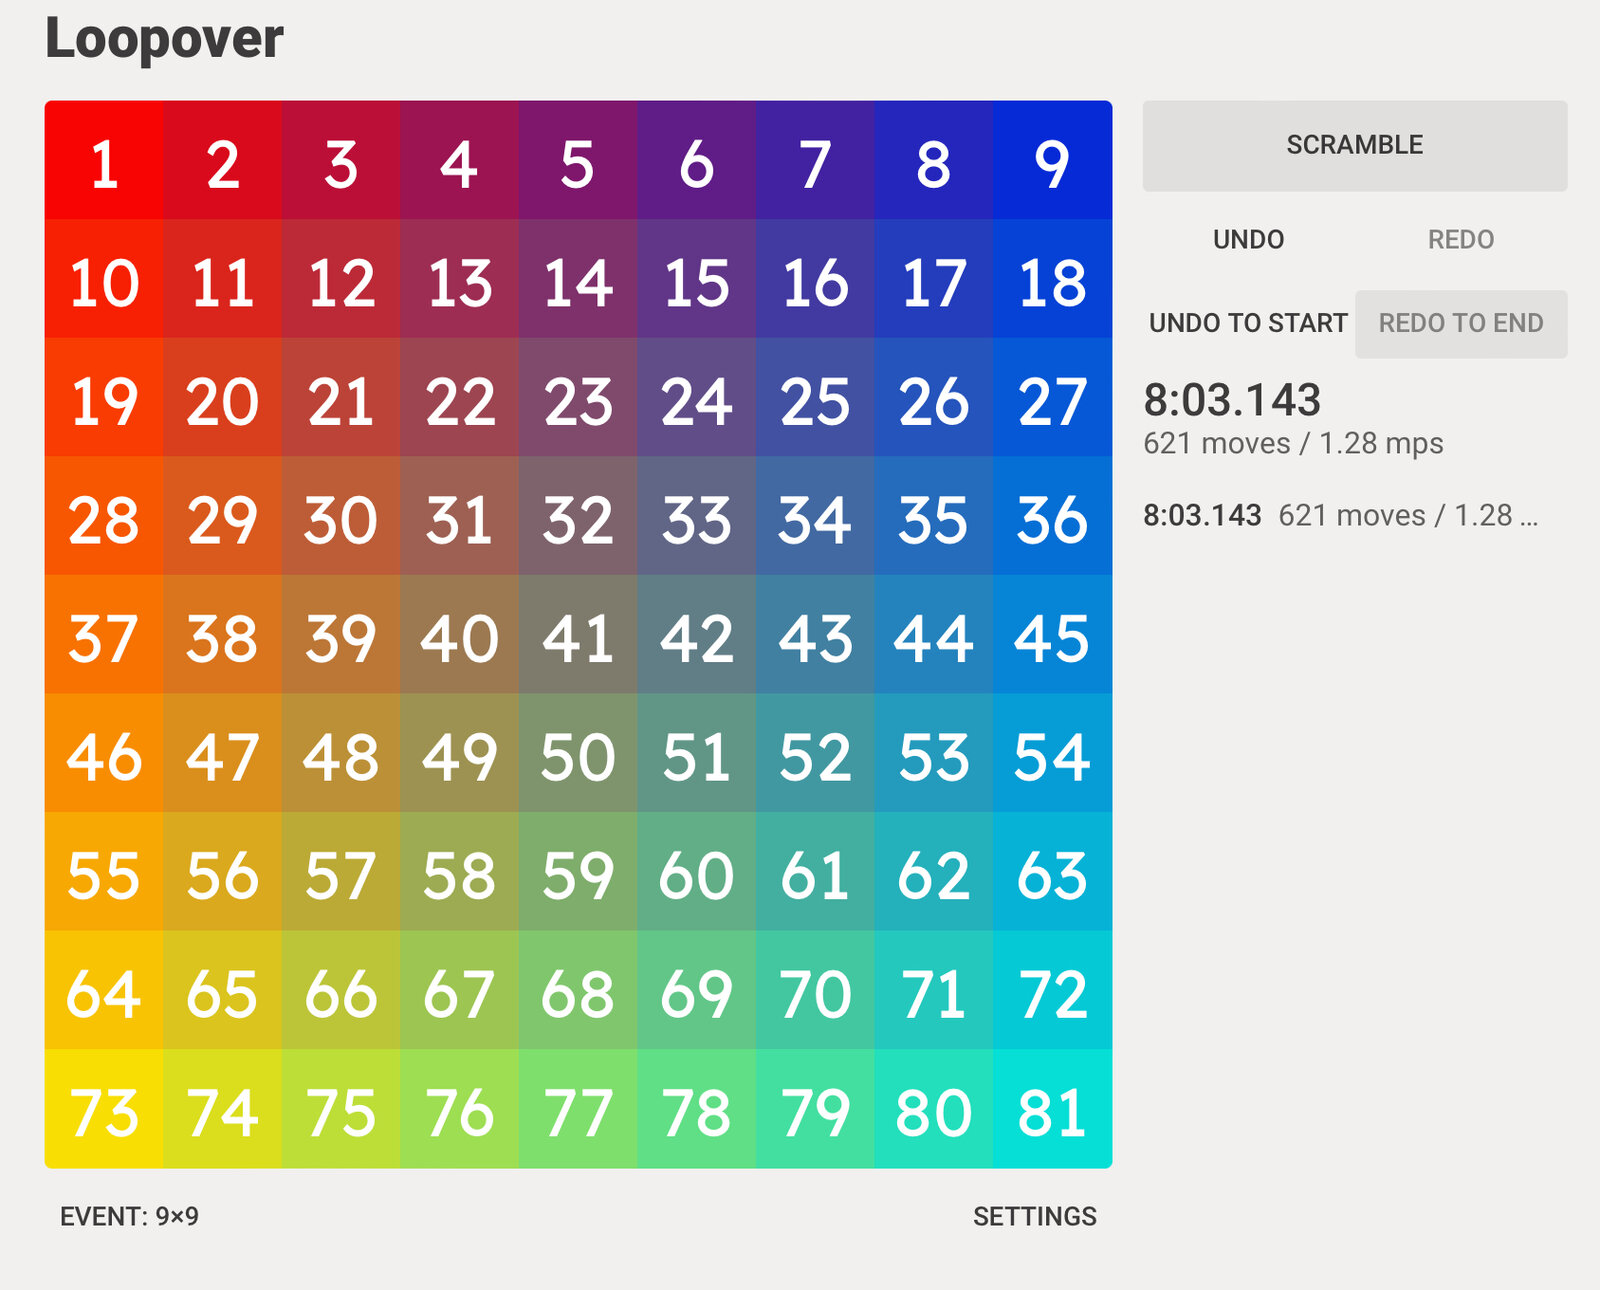Select tile number 25
This screenshot has height=1290, width=1600.
click(816, 397)
